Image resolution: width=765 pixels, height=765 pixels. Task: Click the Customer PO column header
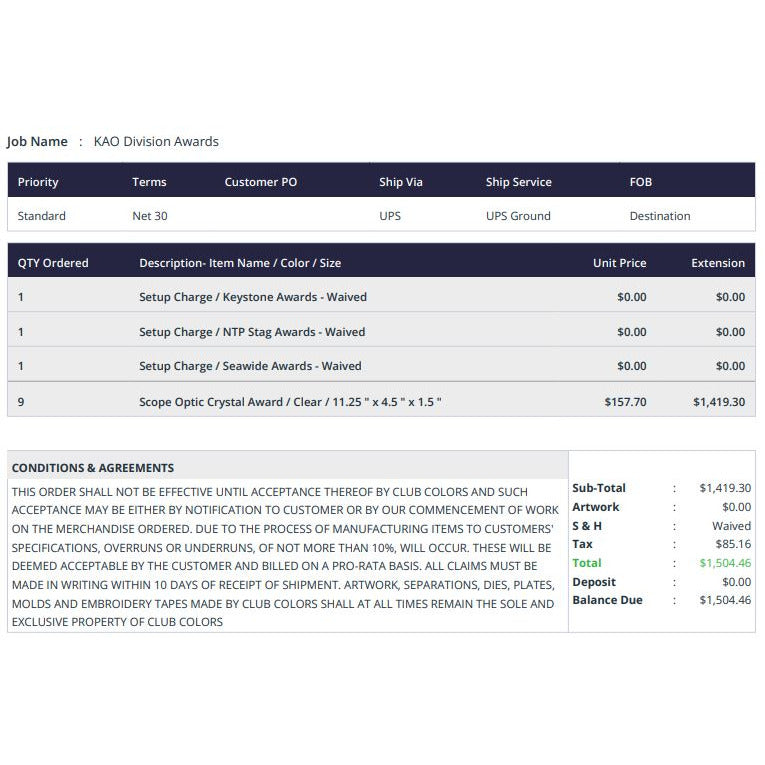click(261, 182)
